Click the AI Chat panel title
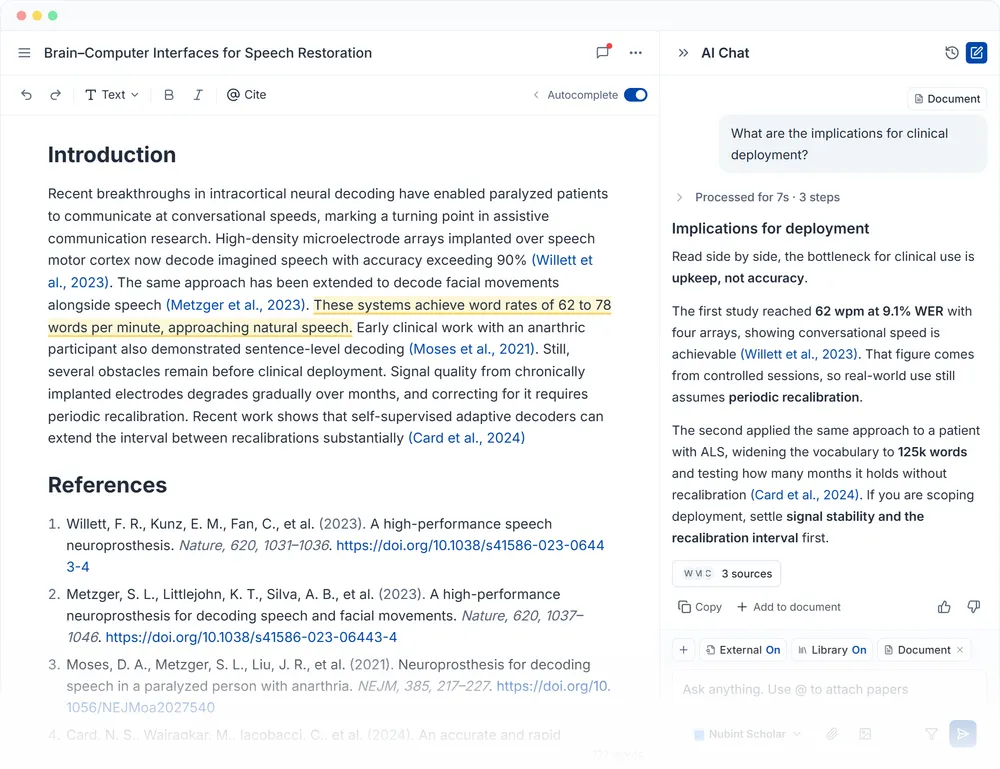 tap(725, 53)
